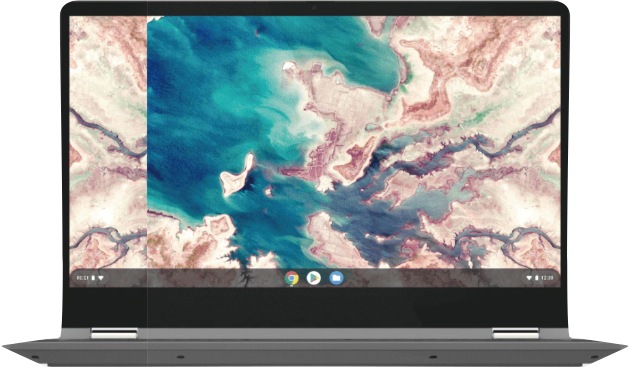Click the left silver hinge
Image resolution: width=630 pixels, height=368 pixels.
(x=114, y=333)
